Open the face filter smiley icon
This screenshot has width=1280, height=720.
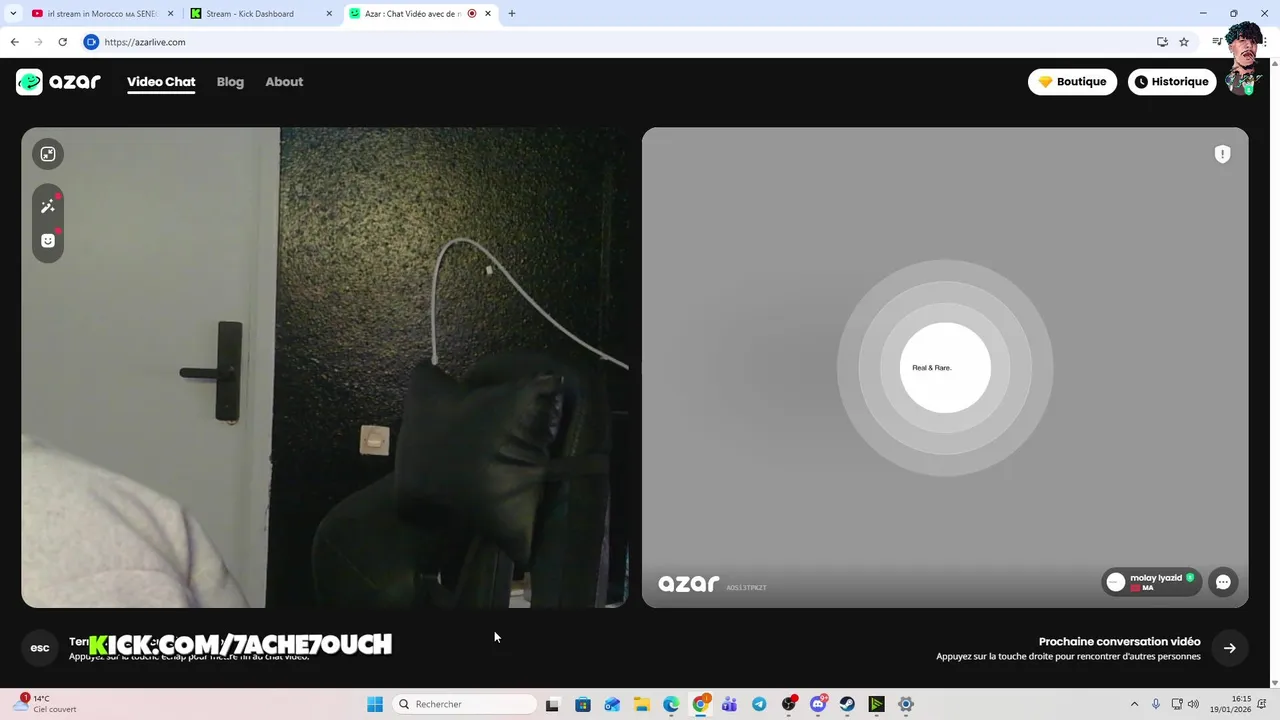pos(47,241)
